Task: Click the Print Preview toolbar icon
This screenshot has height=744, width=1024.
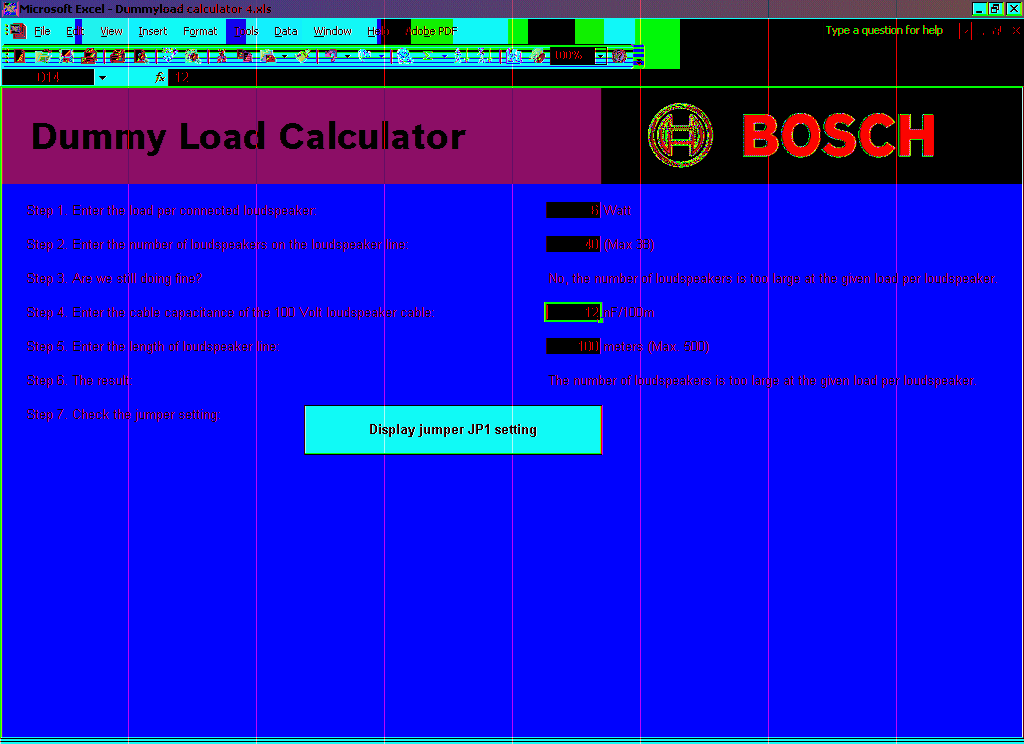Action: point(141,56)
